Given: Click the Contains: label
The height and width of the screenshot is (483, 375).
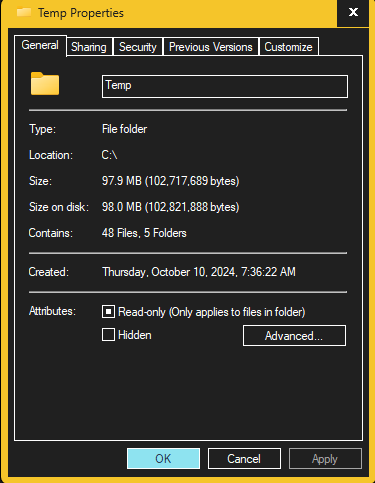Looking at the screenshot, I should [50, 233].
